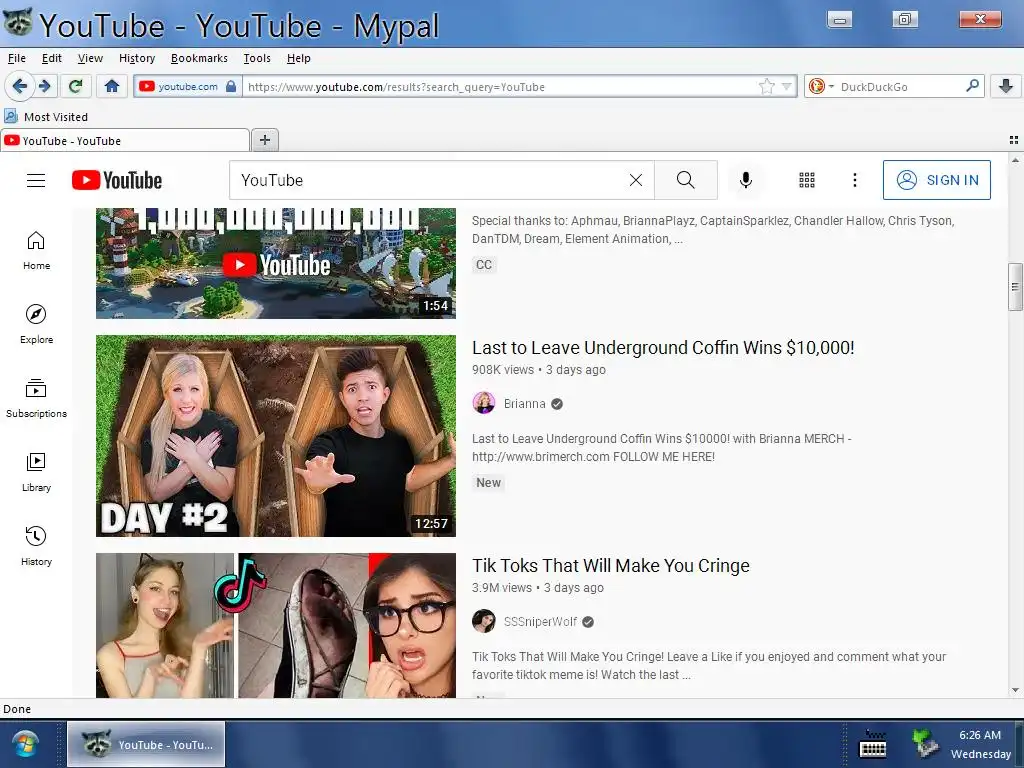Open the list all tabs grid icon
This screenshot has height=768, width=1024.
point(1014,140)
